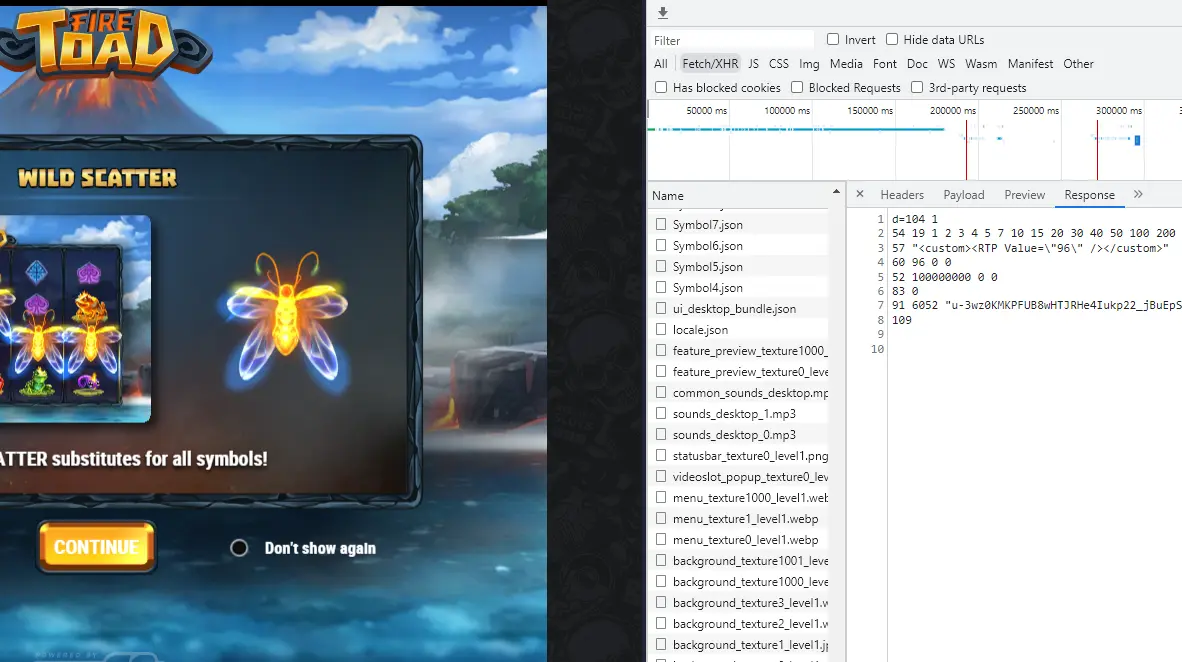The height and width of the screenshot is (662, 1182).
Task: Open the Payload tab
Action: [x=963, y=195]
